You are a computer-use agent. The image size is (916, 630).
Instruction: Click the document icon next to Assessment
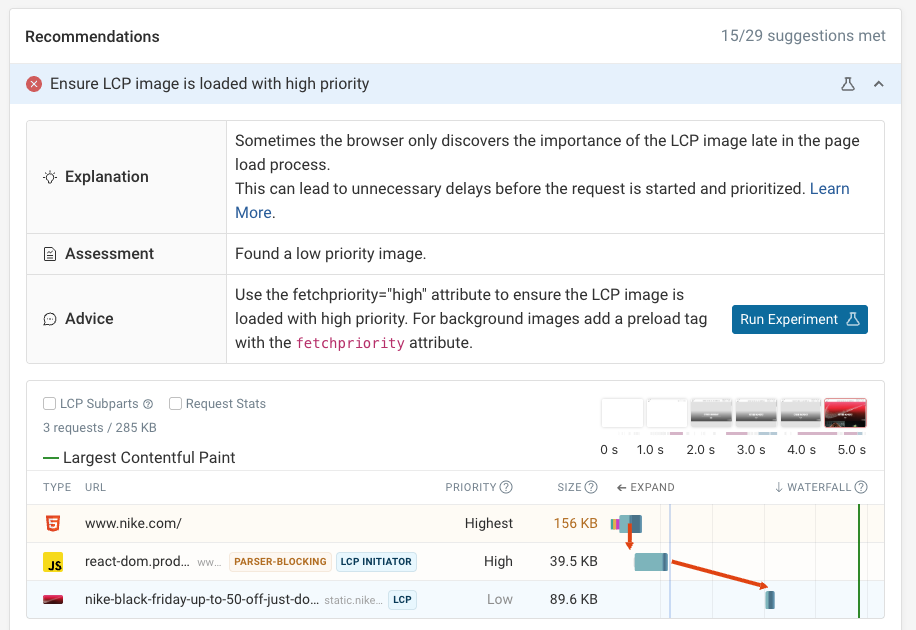[50, 253]
